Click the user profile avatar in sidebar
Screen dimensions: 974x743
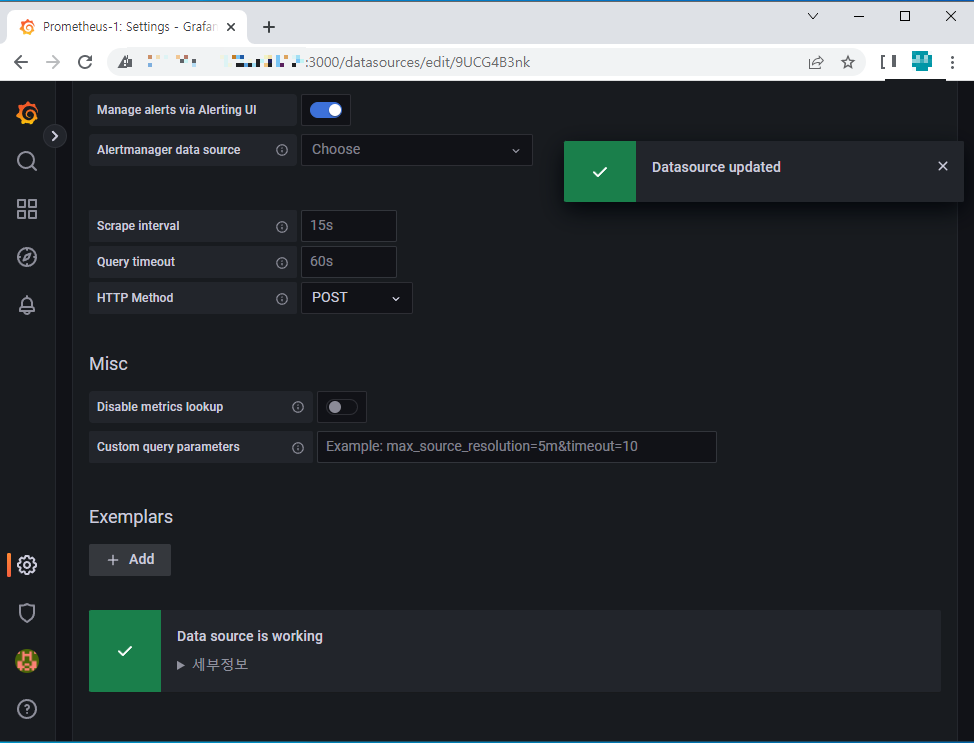tap(27, 661)
